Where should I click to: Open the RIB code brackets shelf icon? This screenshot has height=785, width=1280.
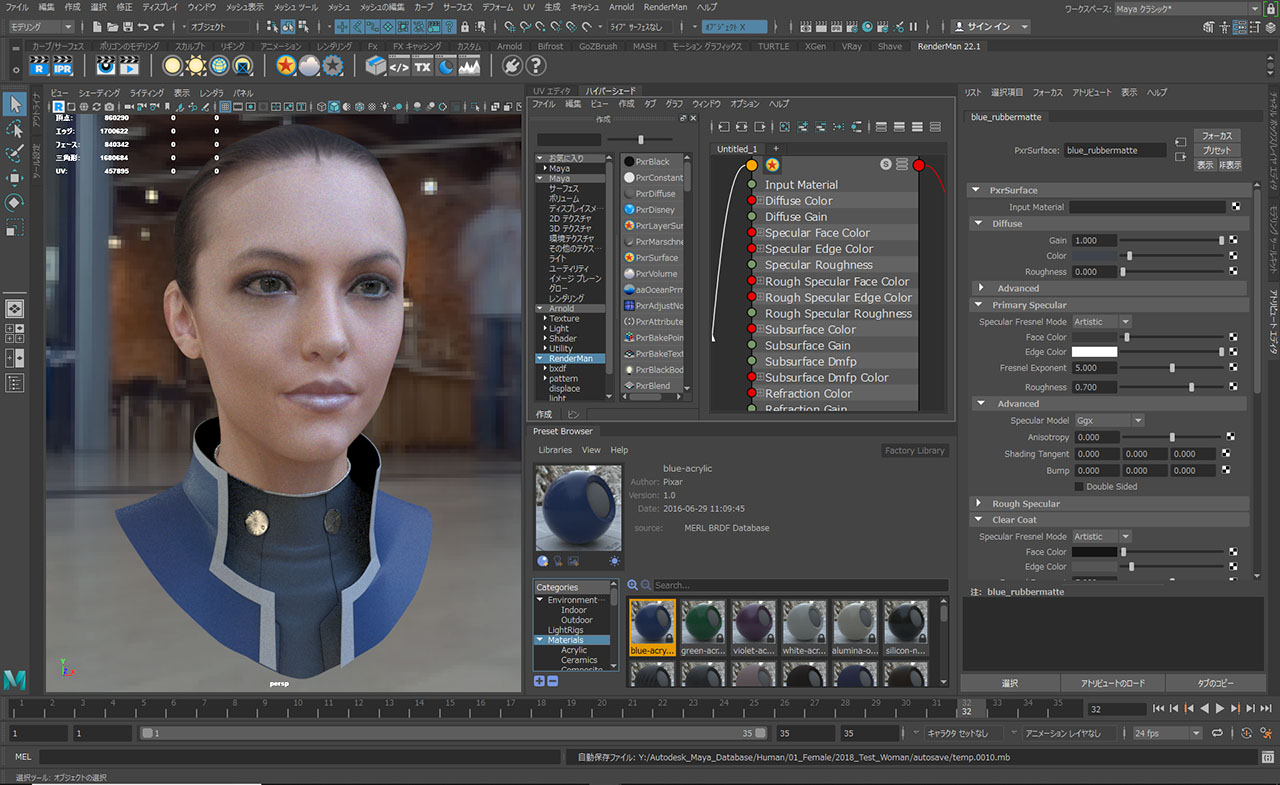pyautogui.click(x=399, y=66)
